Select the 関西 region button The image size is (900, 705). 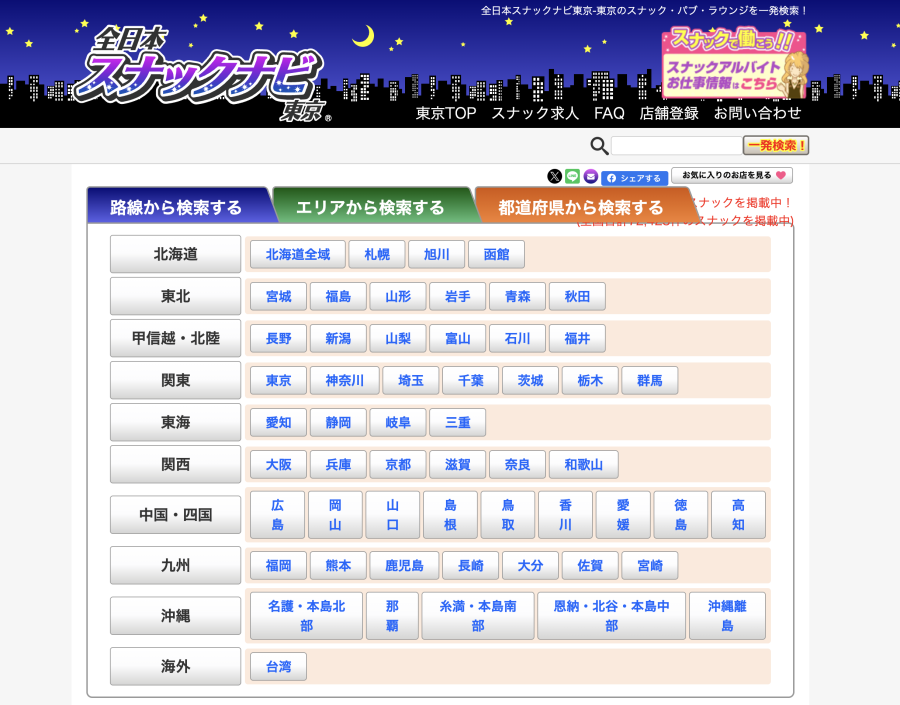(176, 464)
